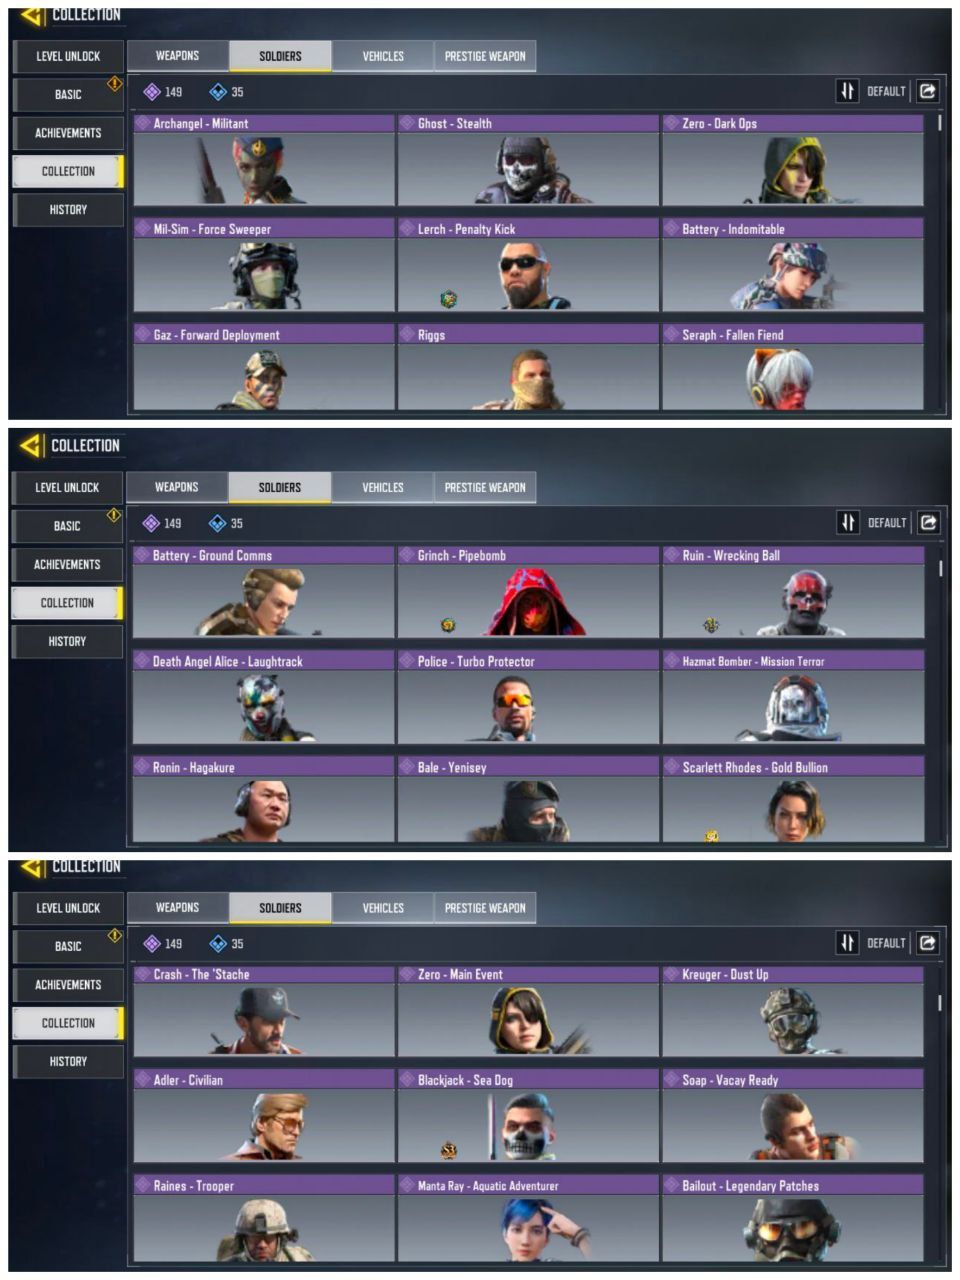This screenshot has width=960, height=1280.
Task: Open DEFAULT sort option above Zero - Dark Ops
Action: click(886, 91)
